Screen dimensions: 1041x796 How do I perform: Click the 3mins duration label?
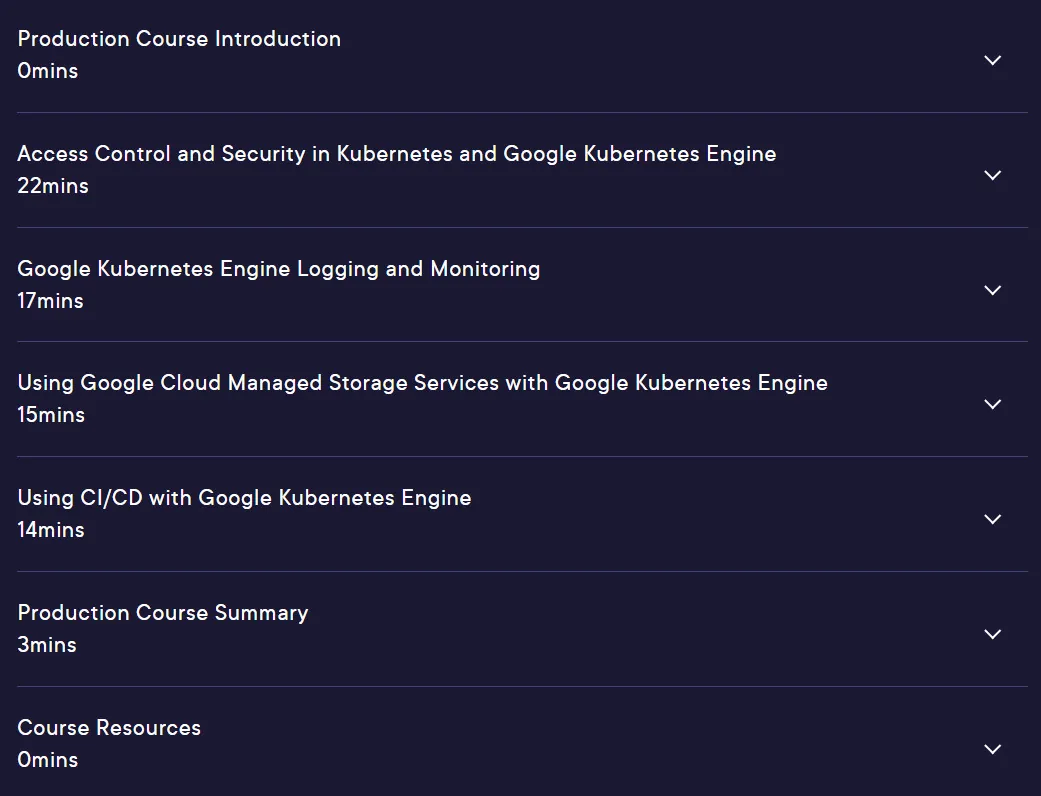(x=47, y=645)
